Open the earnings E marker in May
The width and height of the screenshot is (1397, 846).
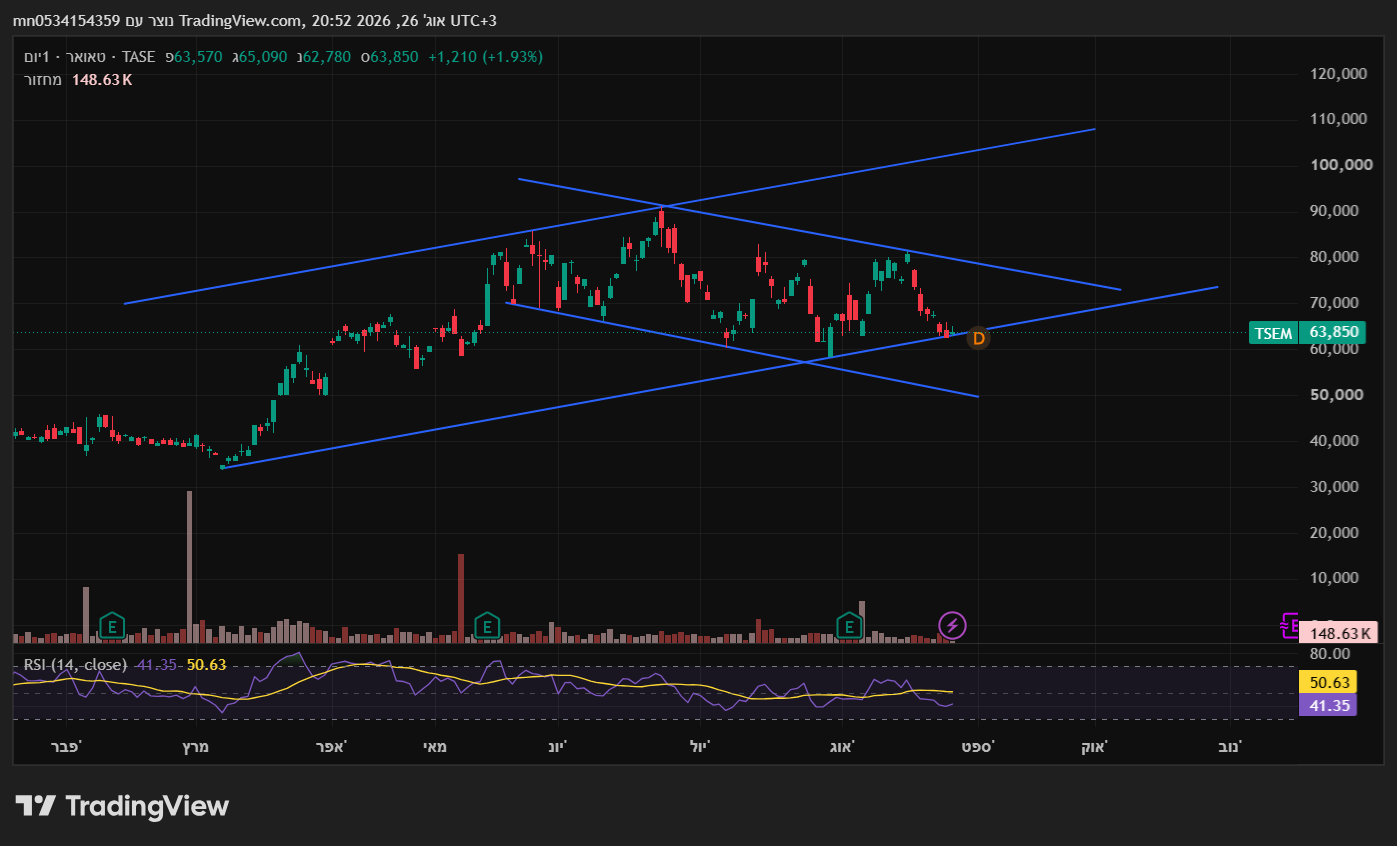tap(486, 627)
